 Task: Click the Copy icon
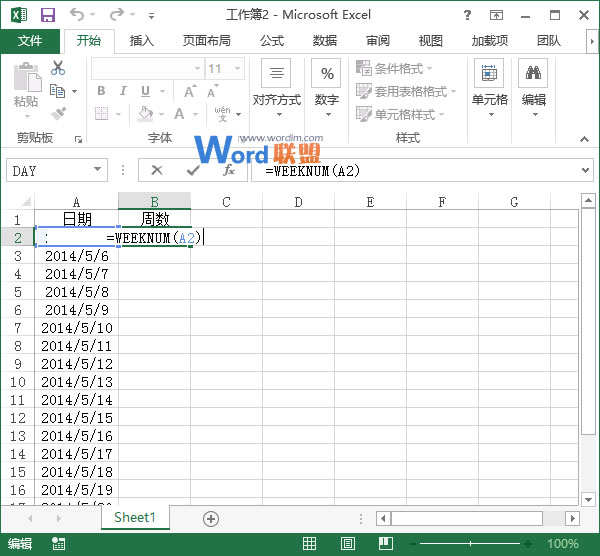tap(58, 91)
